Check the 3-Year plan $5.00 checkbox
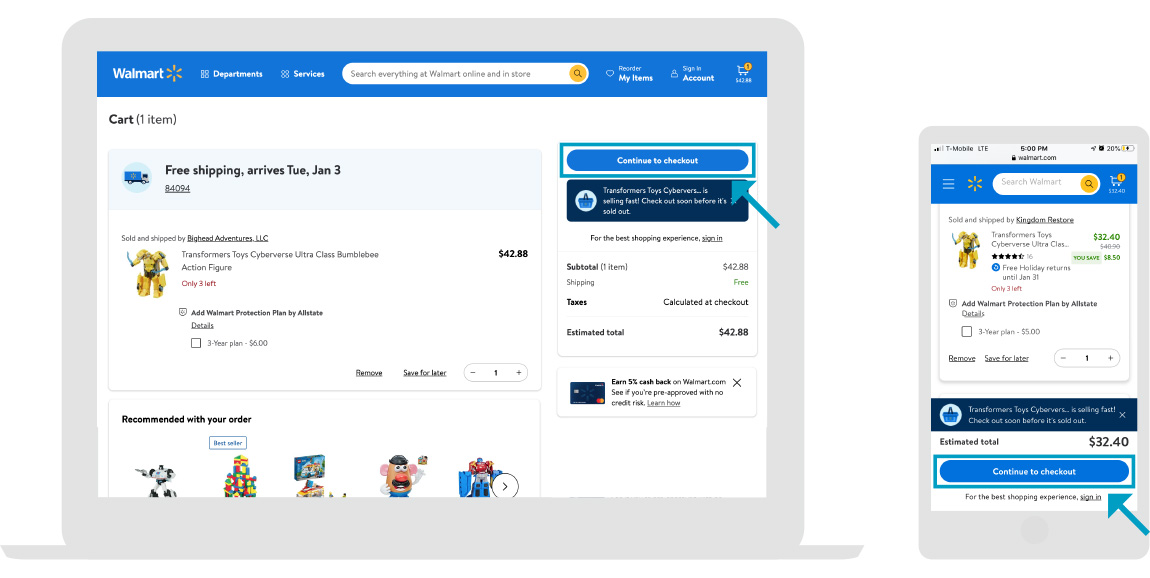The height and width of the screenshot is (578, 1150). coord(967,332)
